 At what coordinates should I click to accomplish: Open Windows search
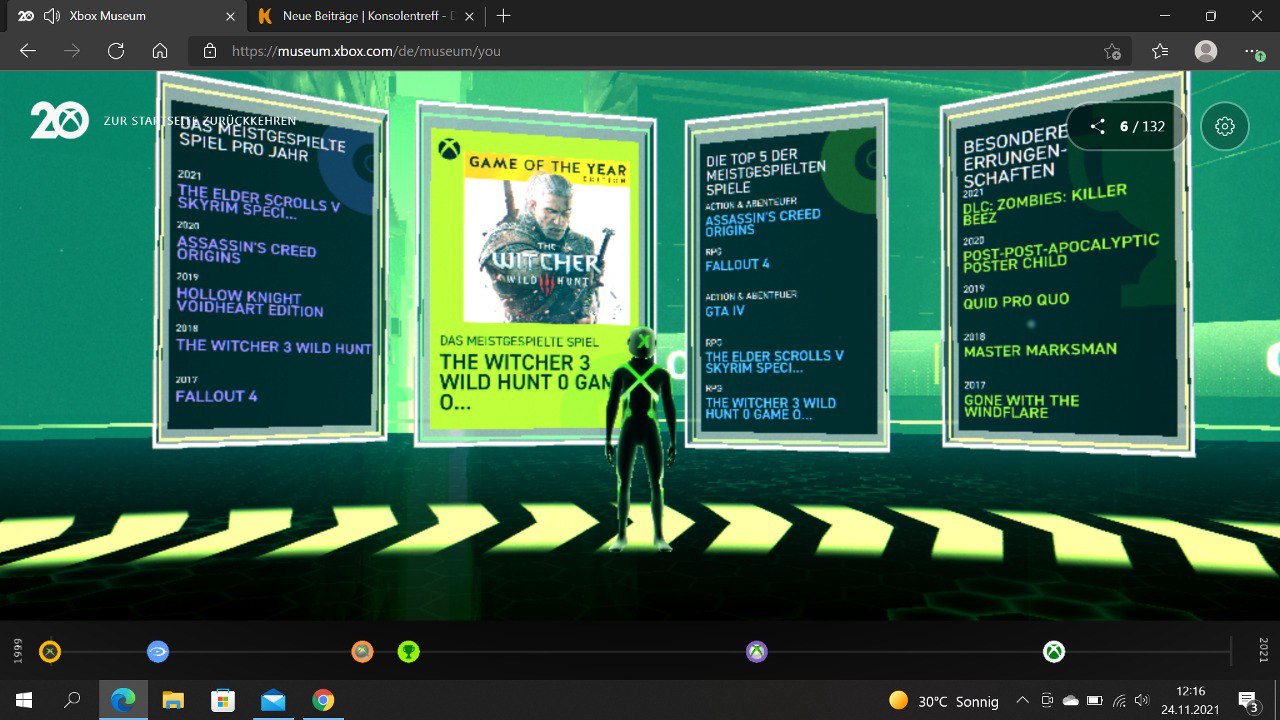72,700
